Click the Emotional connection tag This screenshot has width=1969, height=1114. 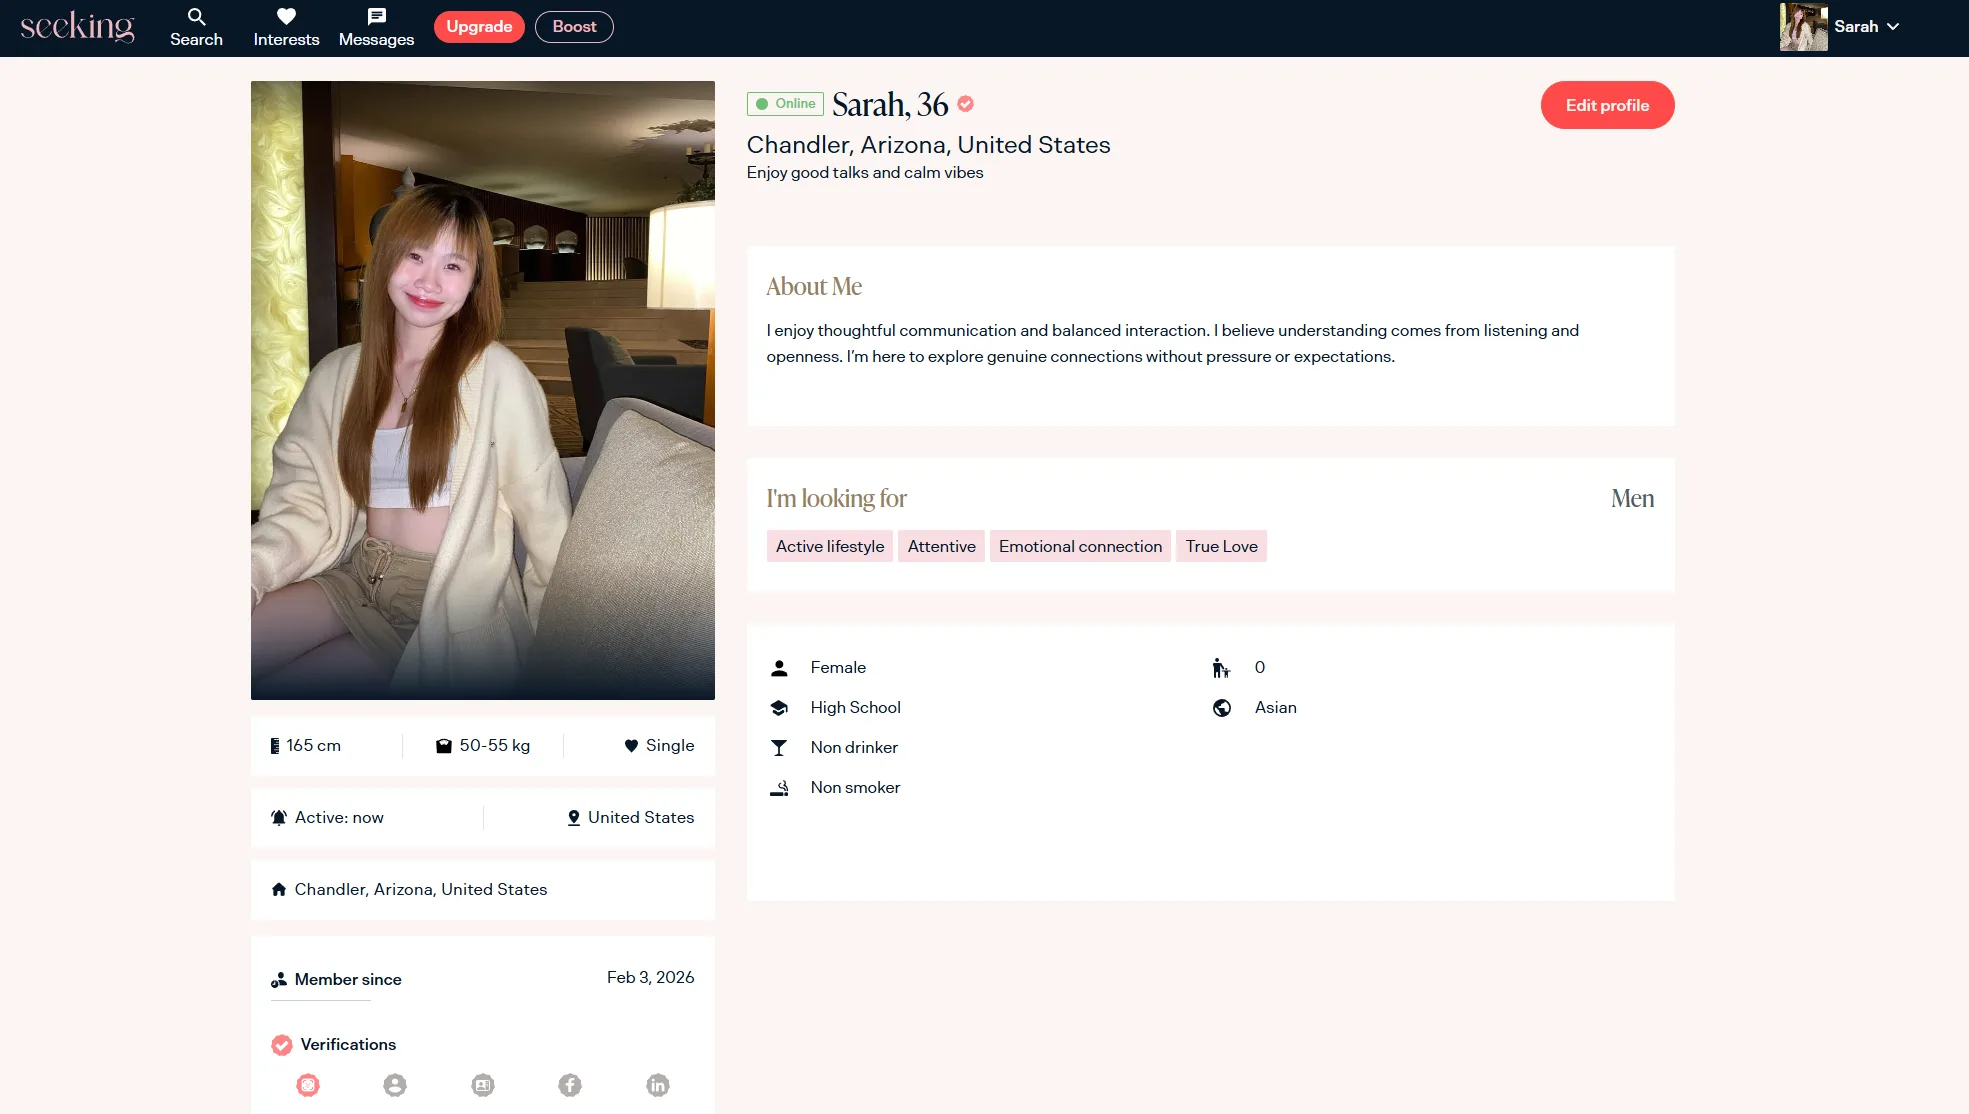pos(1080,546)
